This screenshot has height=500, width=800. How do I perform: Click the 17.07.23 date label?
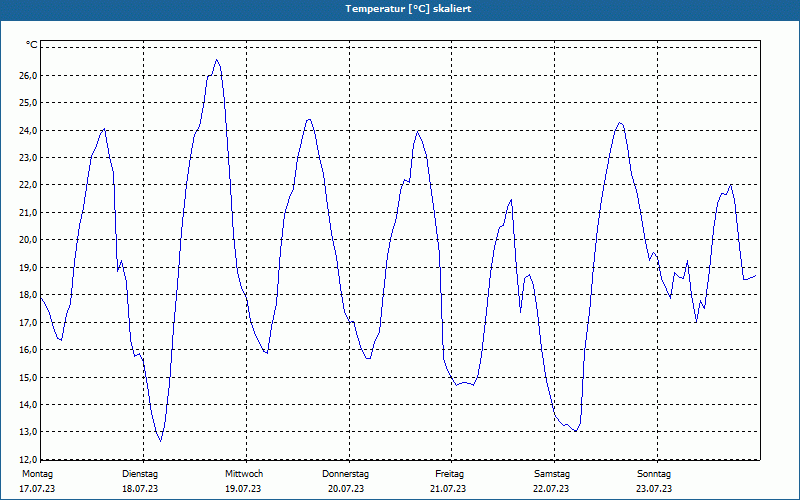click(x=37, y=489)
